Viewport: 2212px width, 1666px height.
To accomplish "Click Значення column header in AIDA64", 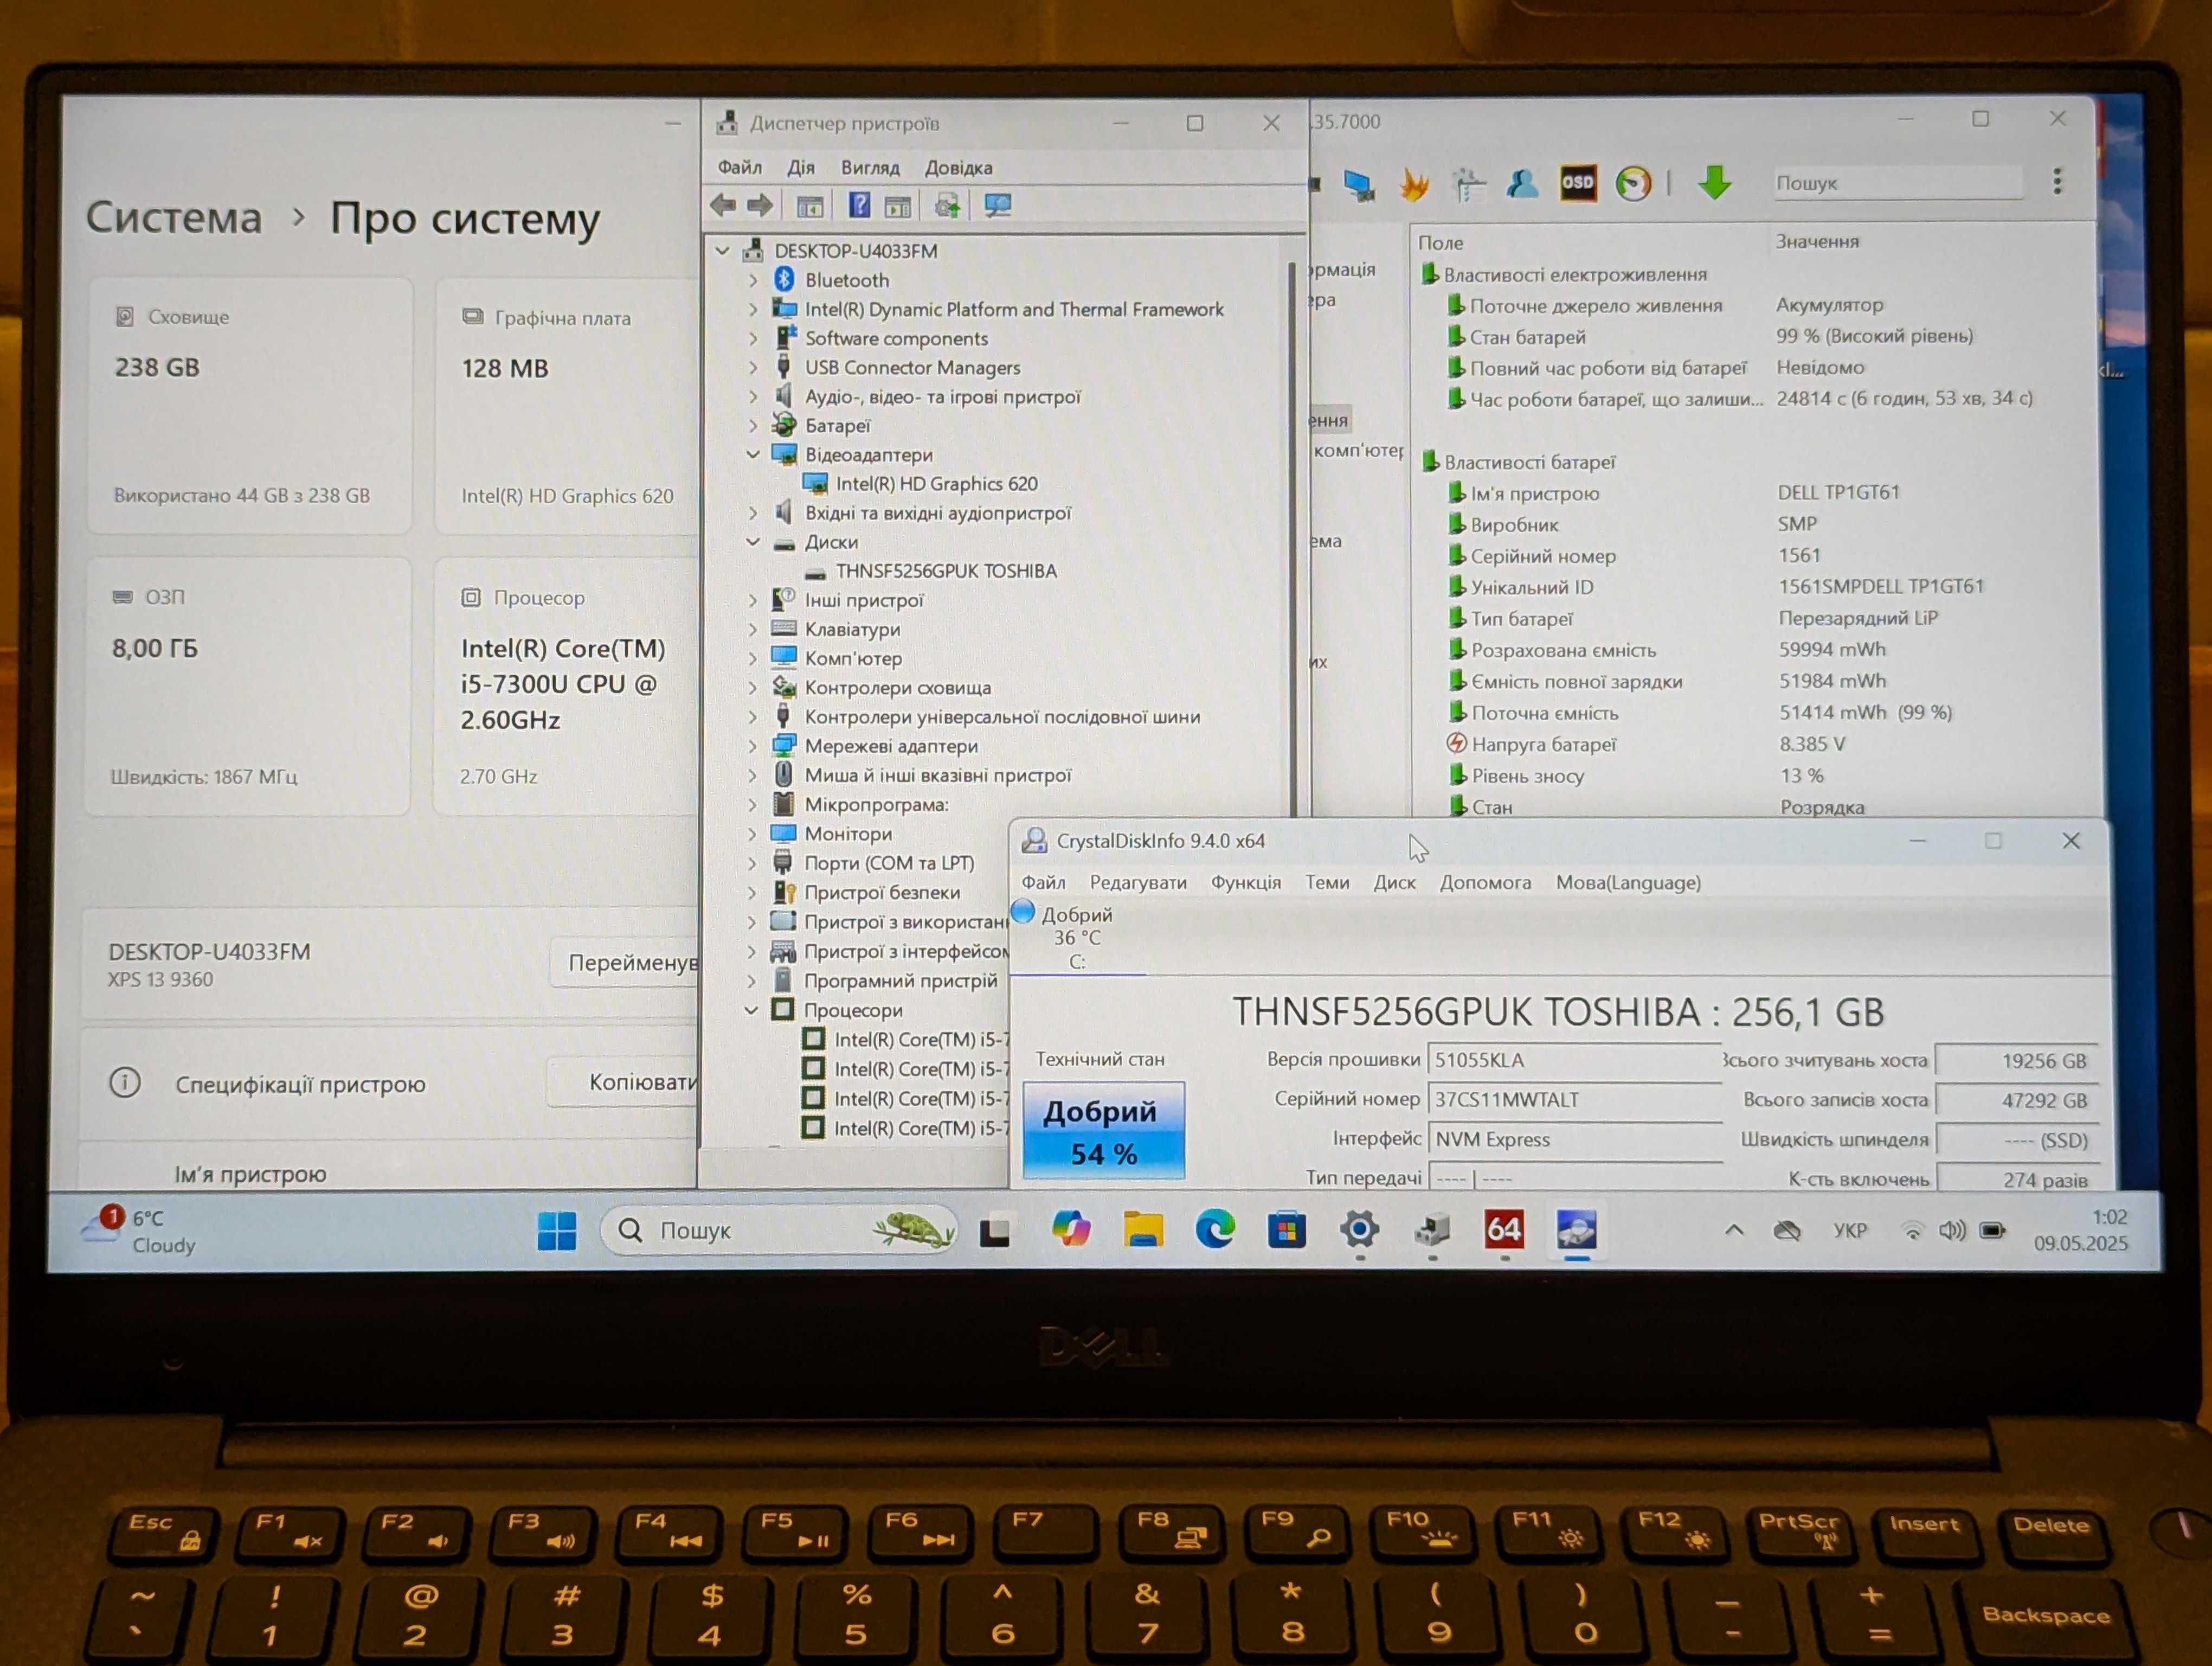I will point(1817,241).
